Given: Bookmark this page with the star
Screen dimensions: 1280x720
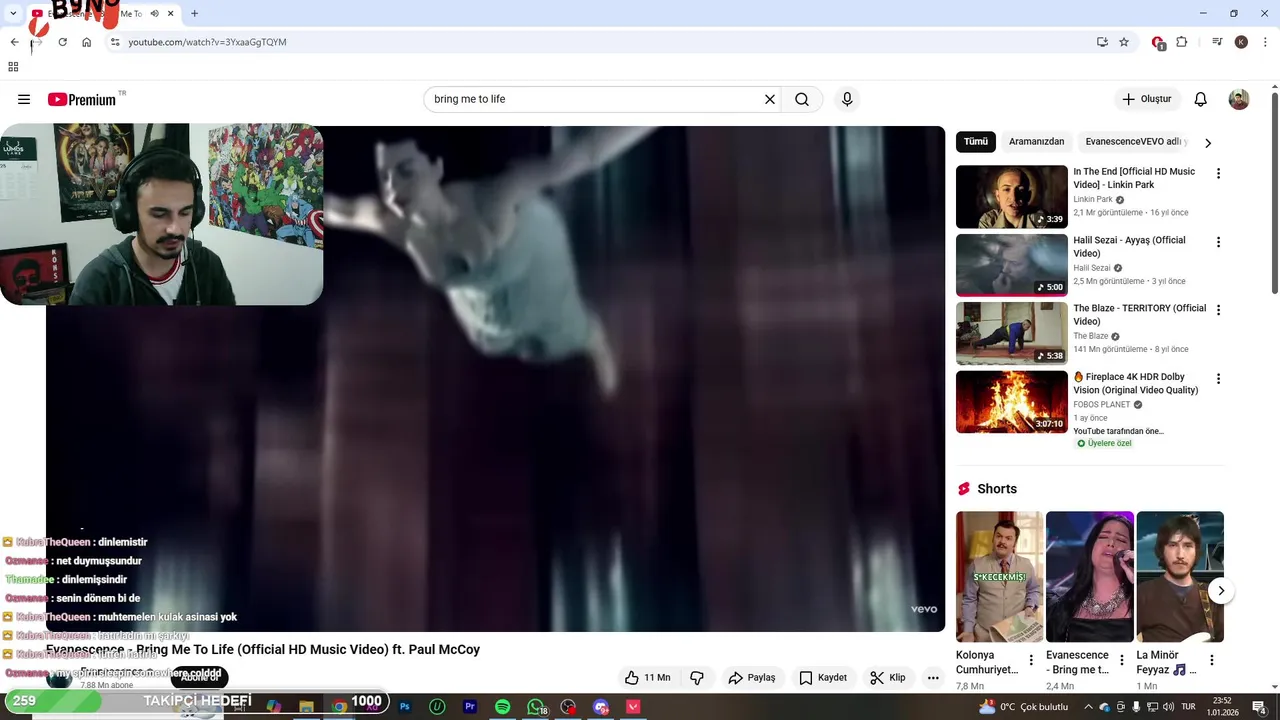Looking at the screenshot, I should [x=1124, y=42].
